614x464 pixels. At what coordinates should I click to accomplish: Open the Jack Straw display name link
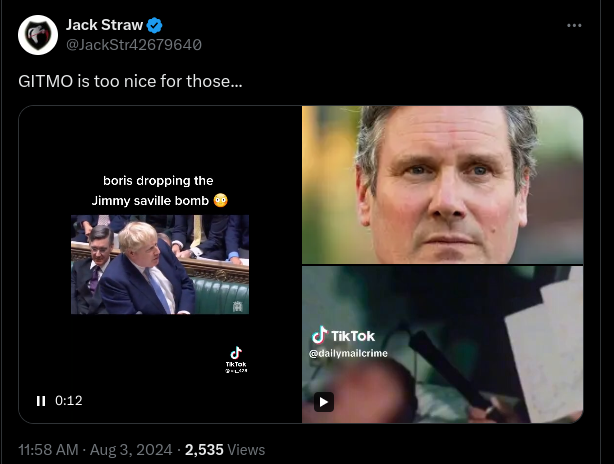click(x=103, y=25)
